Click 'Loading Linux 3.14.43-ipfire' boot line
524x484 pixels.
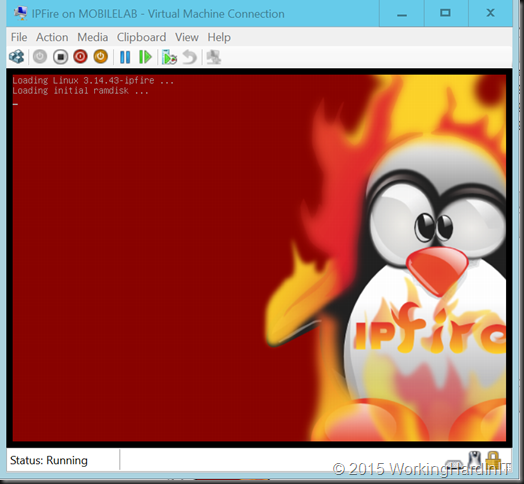pos(93,81)
